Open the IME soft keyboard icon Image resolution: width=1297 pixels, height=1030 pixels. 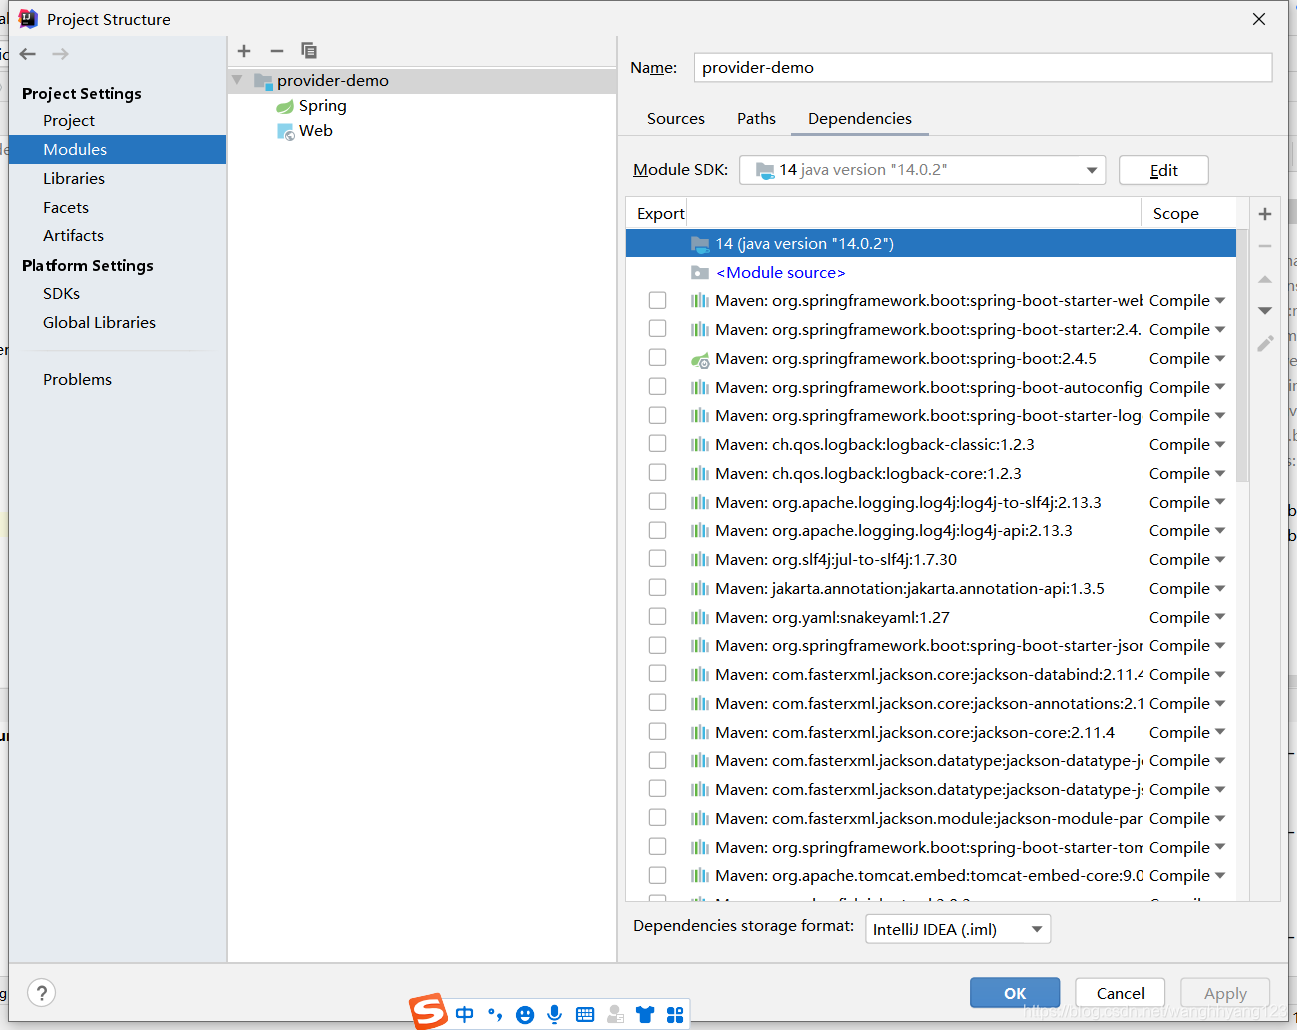[585, 1015]
